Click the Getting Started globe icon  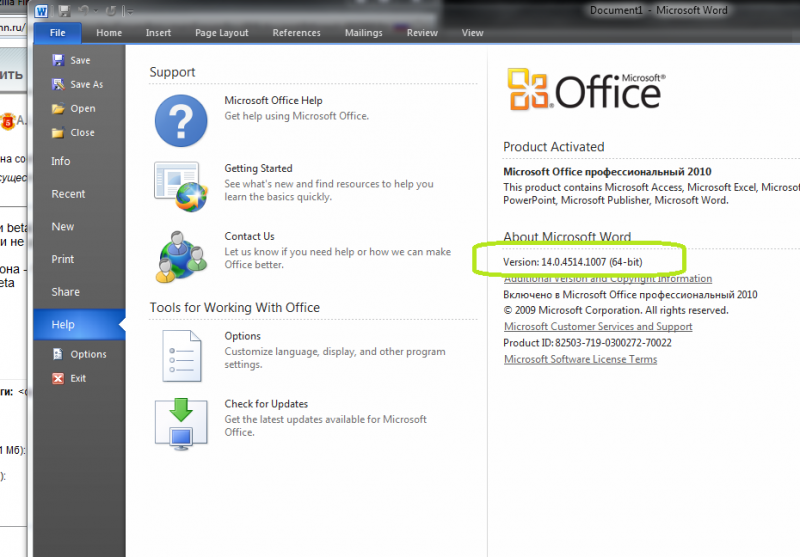[x=181, y=187]
